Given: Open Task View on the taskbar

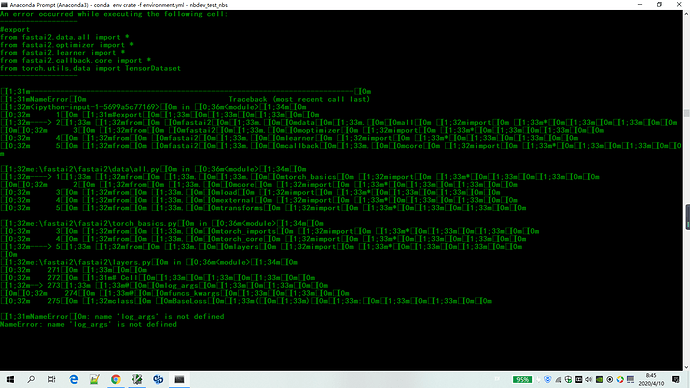Looking at the screenshot, I should (x=52, y=379).
